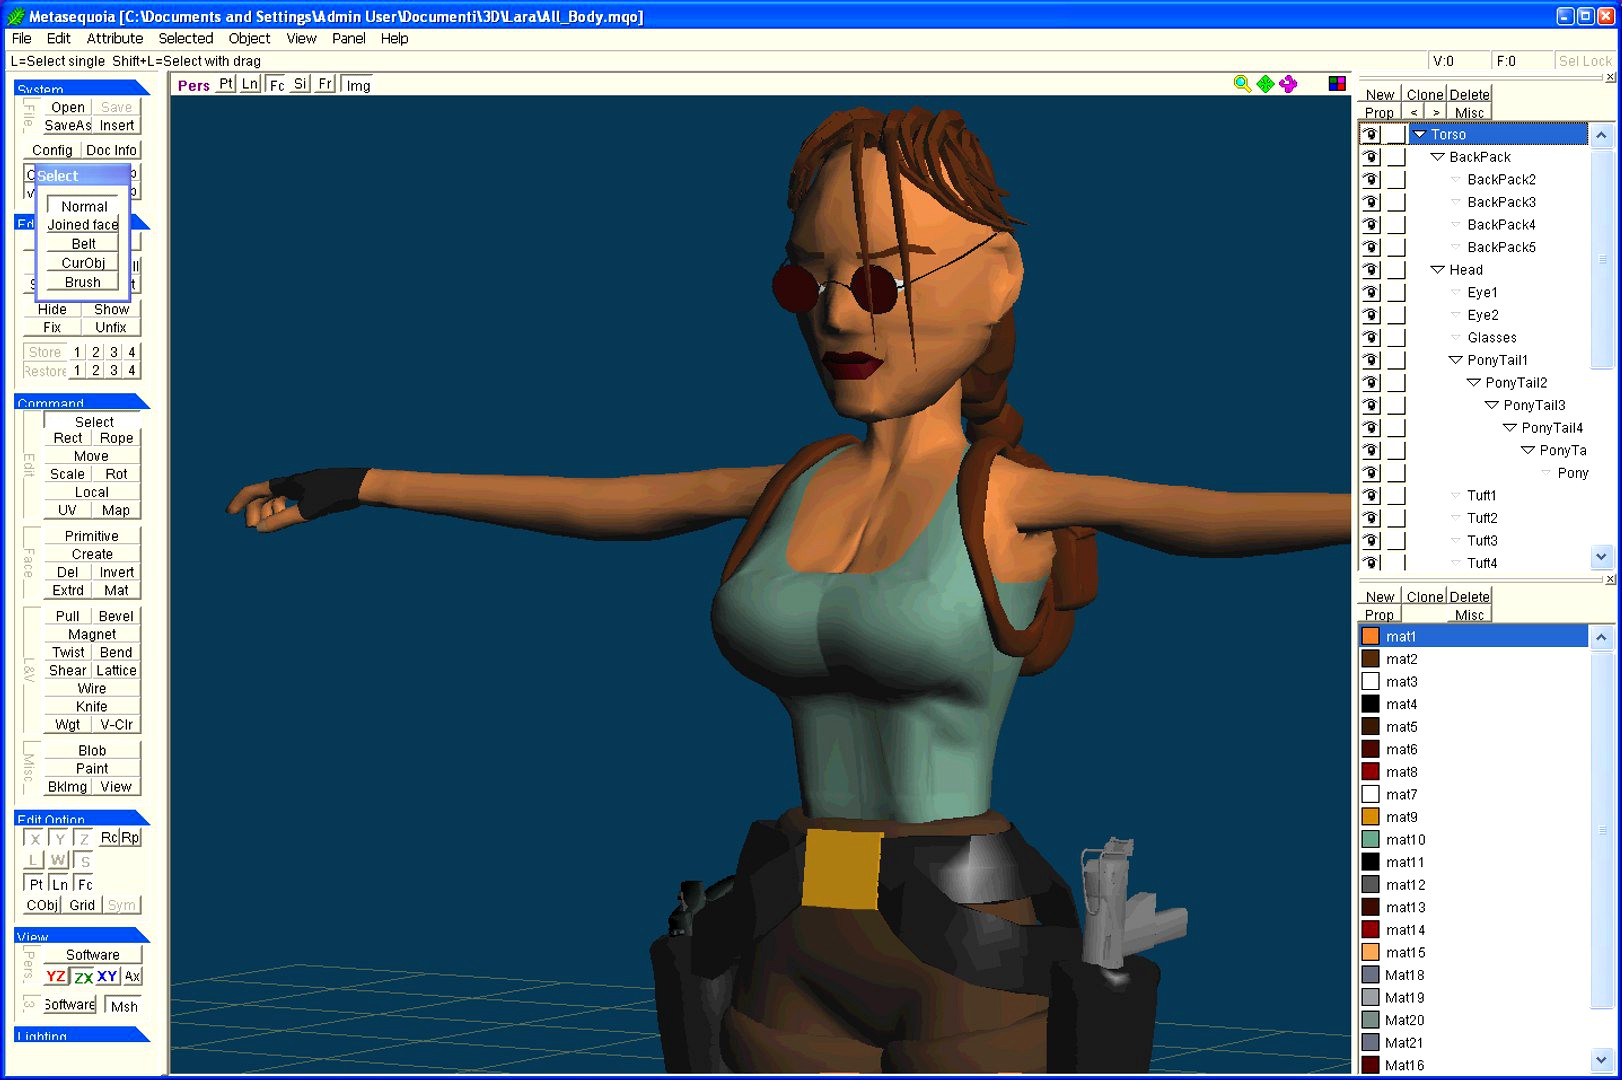Close the material panel with its X

coord(1610,579)
